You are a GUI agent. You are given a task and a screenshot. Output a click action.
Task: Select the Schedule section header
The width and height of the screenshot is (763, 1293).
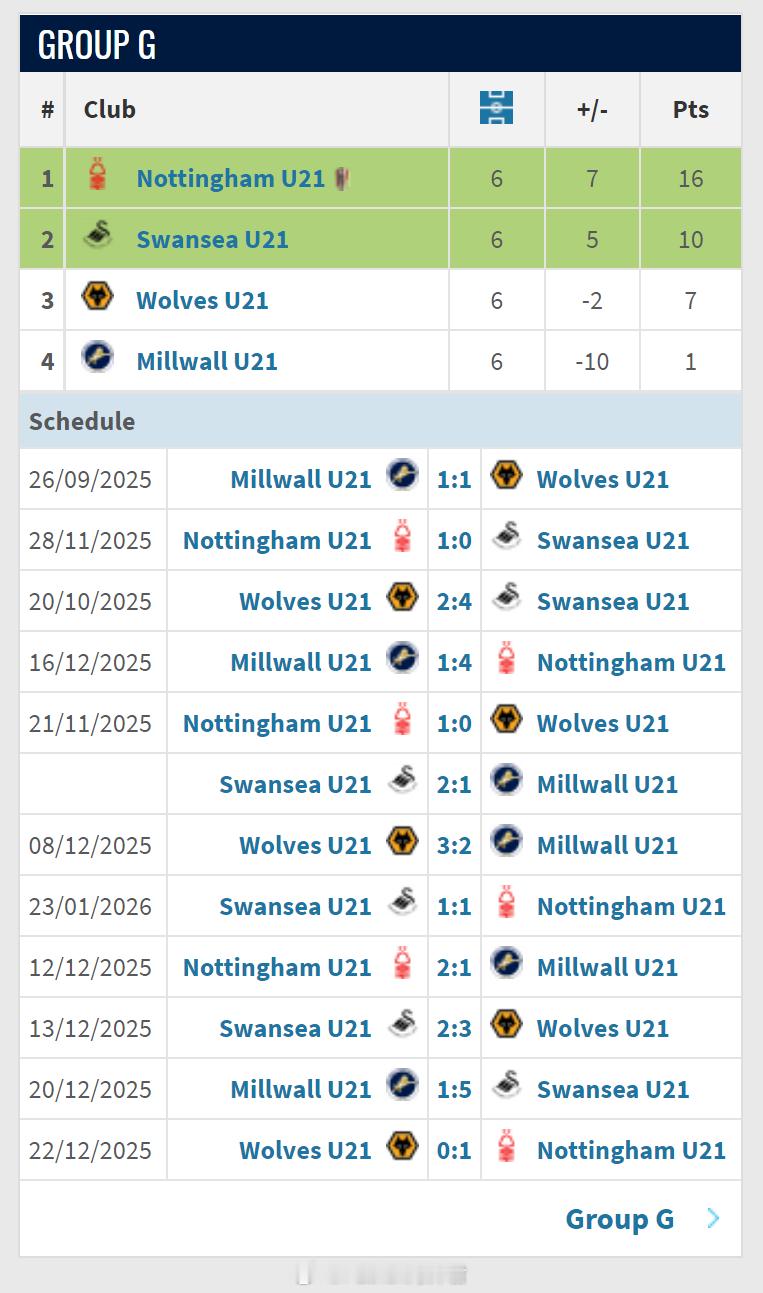pyautogui.click(x=380, y=420)
